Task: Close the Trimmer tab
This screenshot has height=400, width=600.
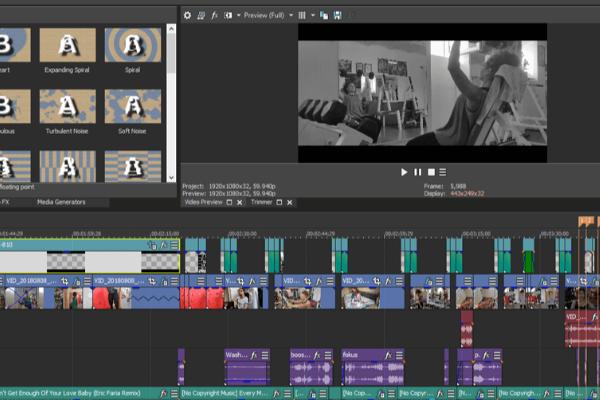Action: point(290,202)
